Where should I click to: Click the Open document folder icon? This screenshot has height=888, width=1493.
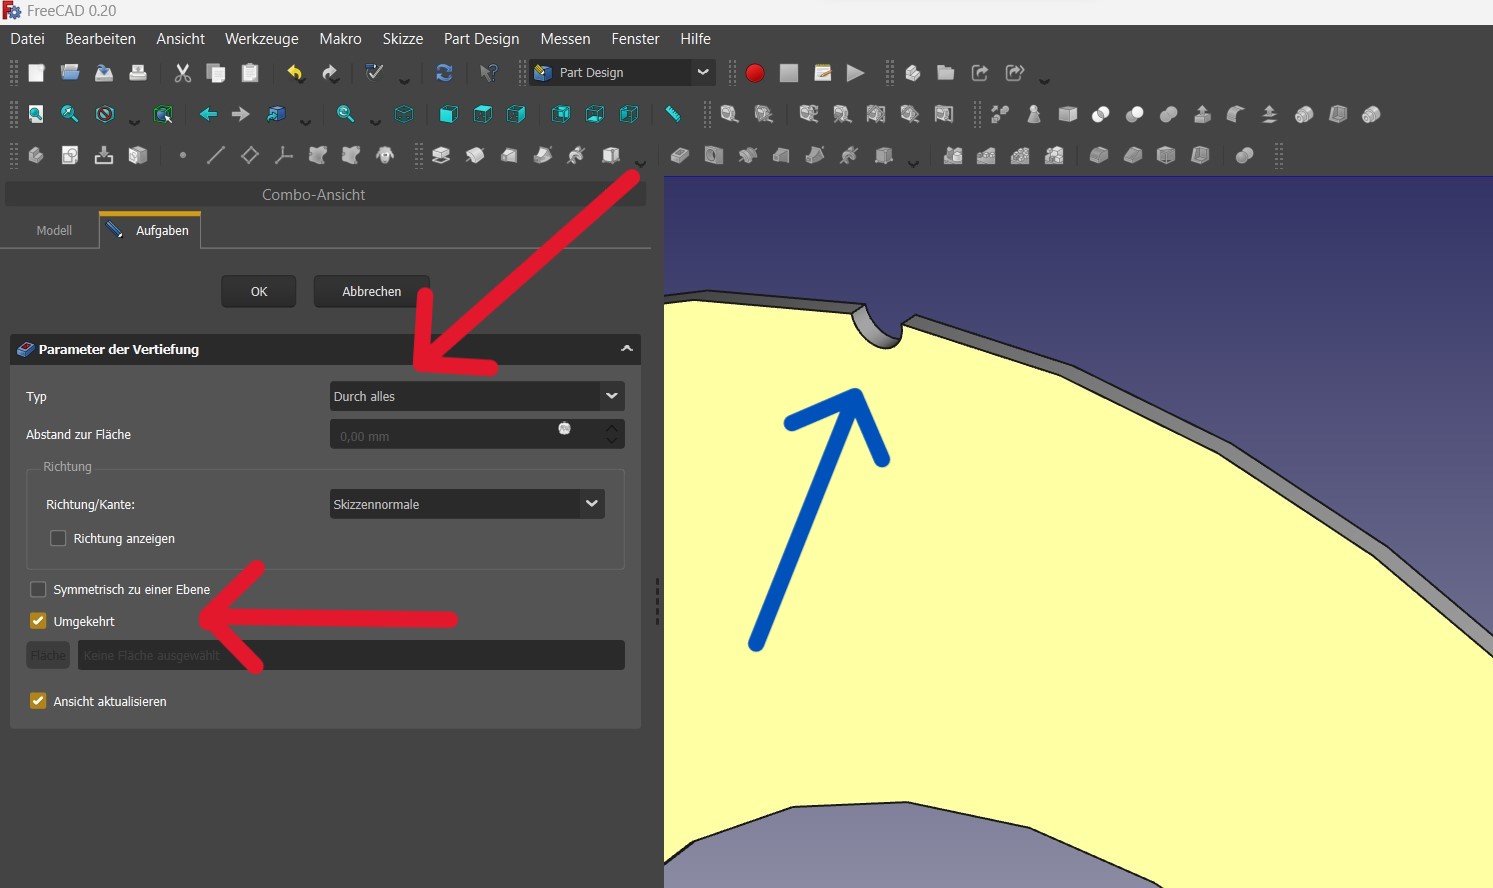pos(70,73)
